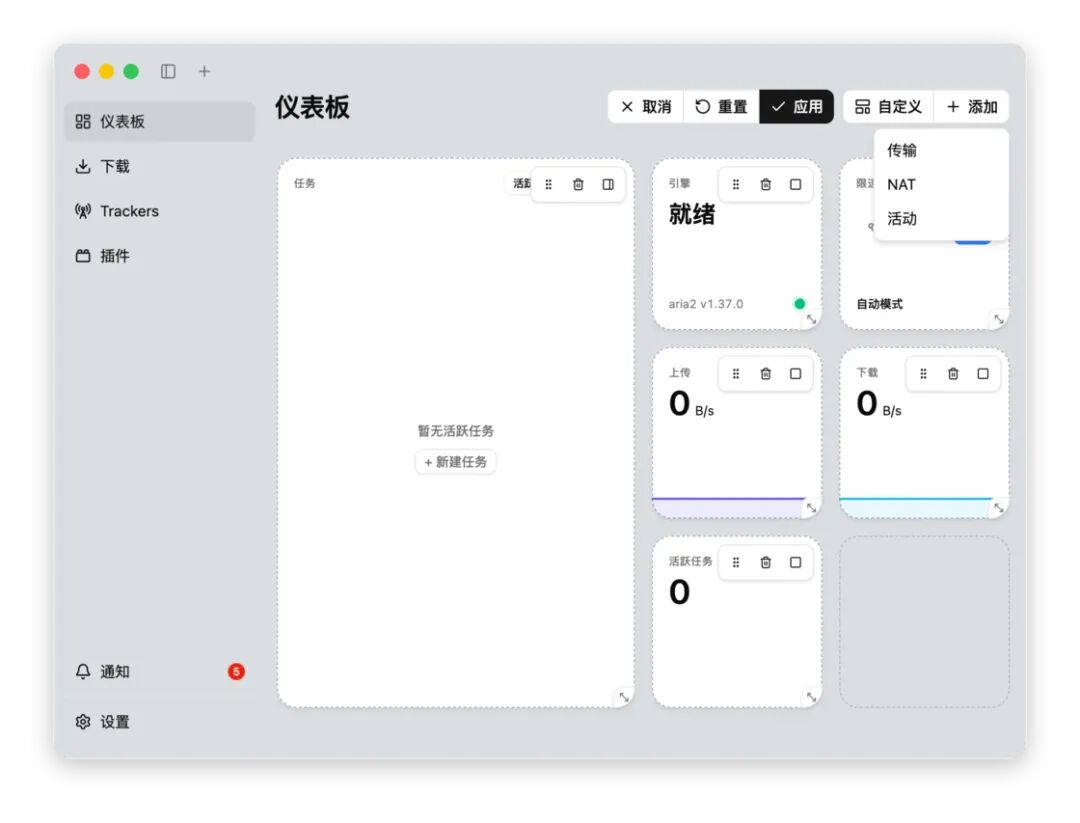This screenshot has height=823, width=1080.
Task: Remove the 下载 speed card with trash icon
Action: click(953, 374)
